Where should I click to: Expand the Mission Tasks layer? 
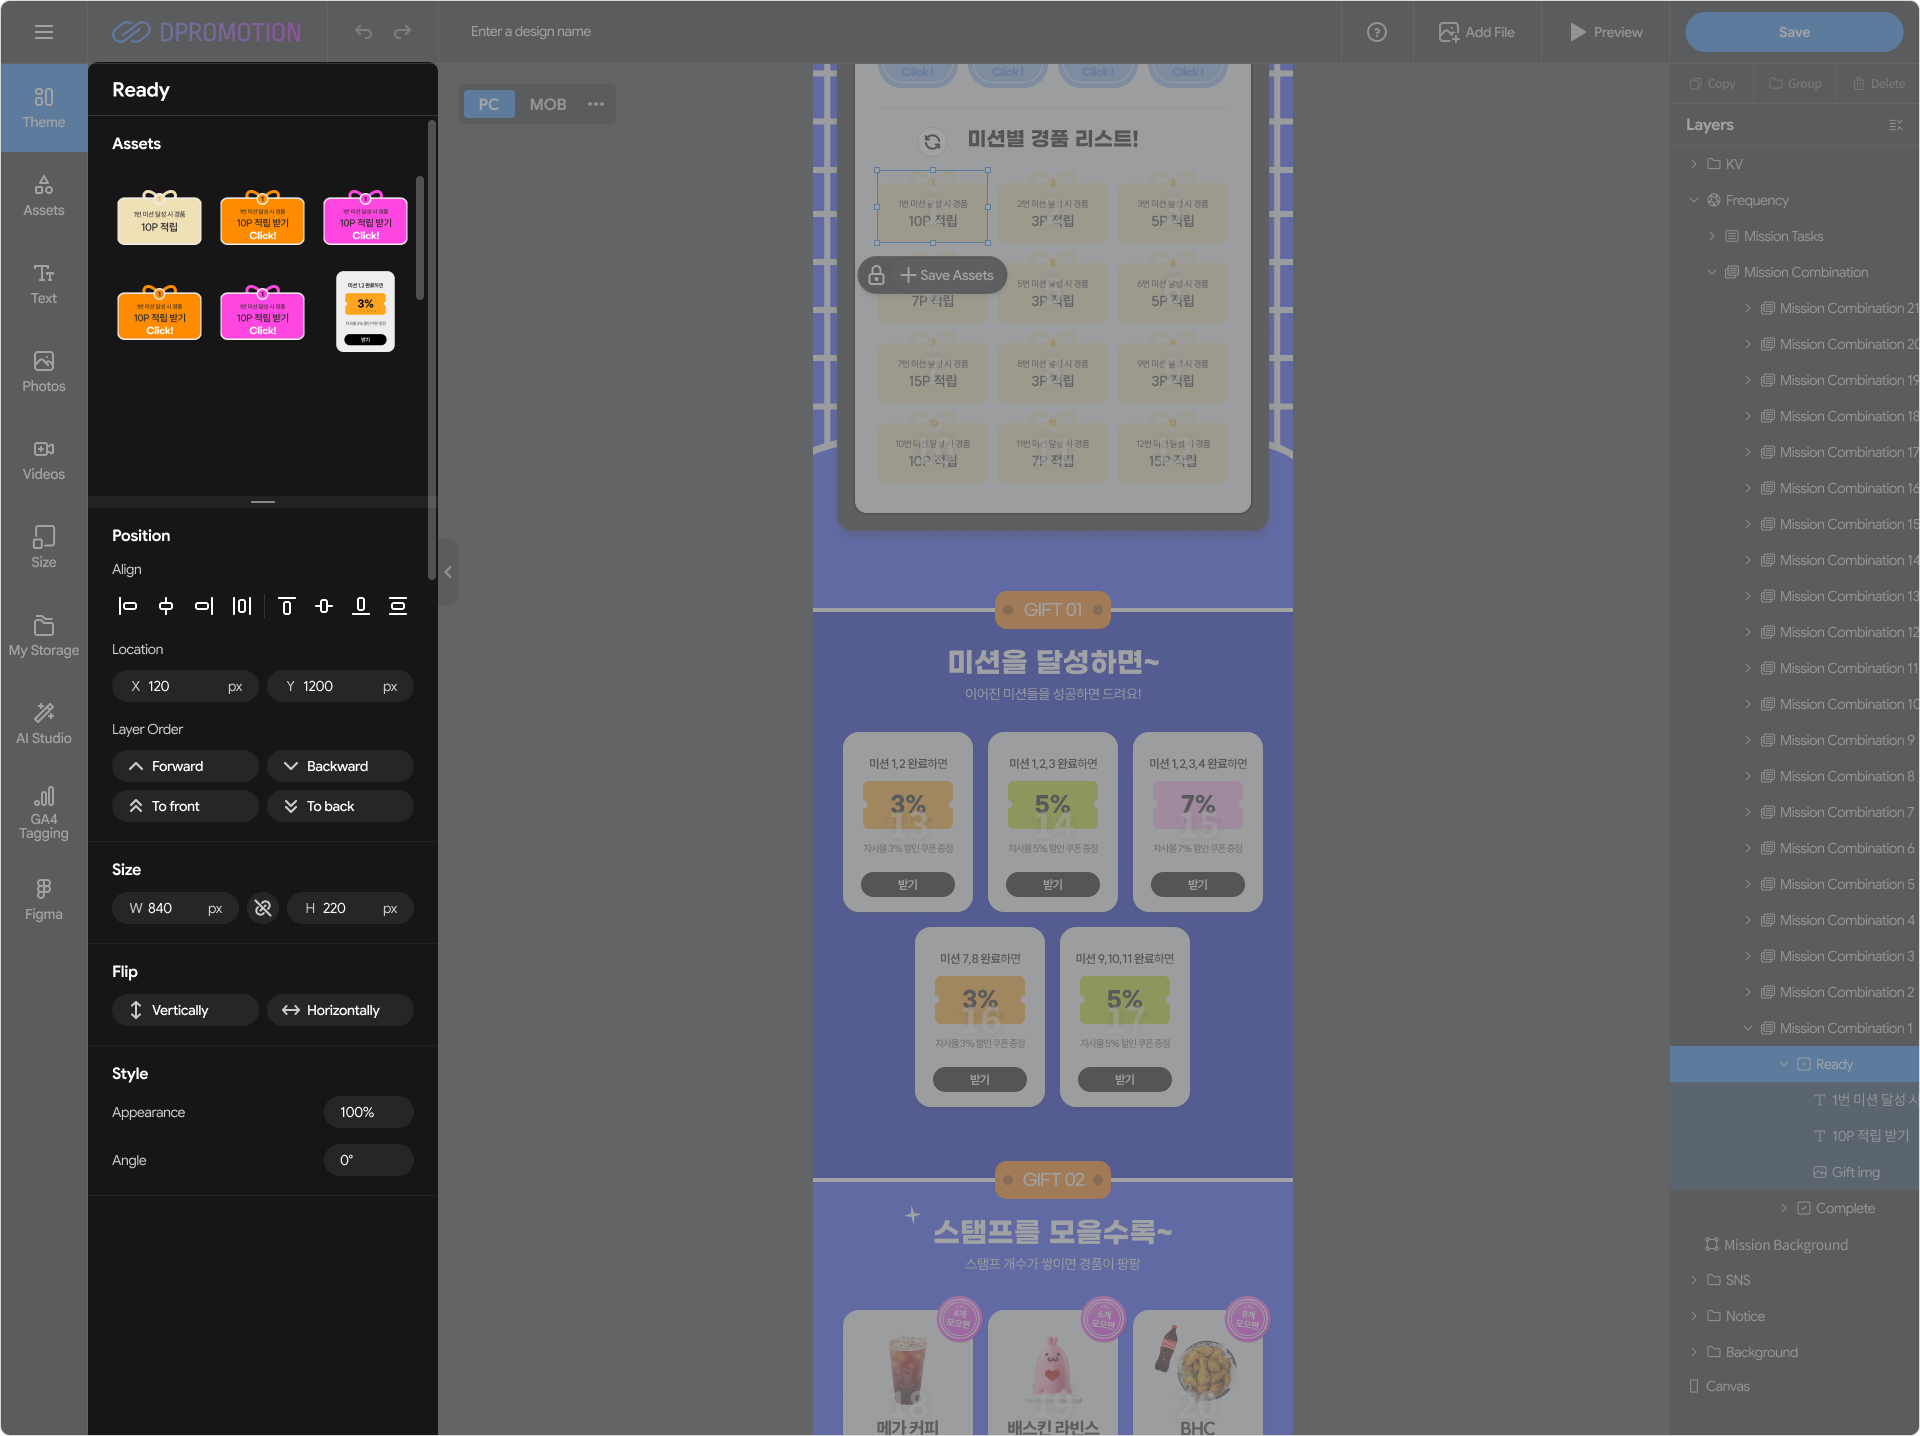click(x=1712, y=236)
